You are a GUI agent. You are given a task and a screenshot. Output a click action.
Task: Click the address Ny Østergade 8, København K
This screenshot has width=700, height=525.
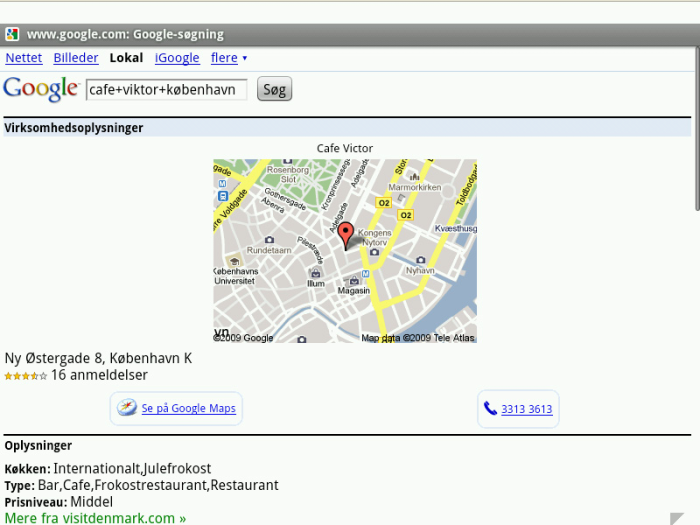pyautogui.click(x=98, y=358)
